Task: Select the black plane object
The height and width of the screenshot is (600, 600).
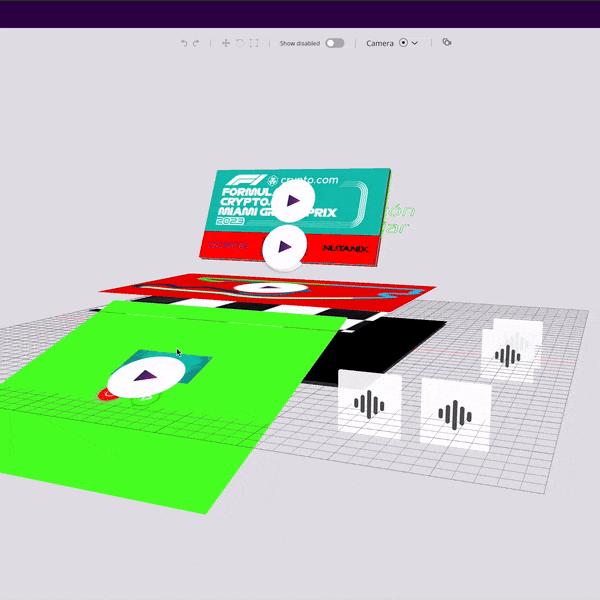Action: pos(379,348)
